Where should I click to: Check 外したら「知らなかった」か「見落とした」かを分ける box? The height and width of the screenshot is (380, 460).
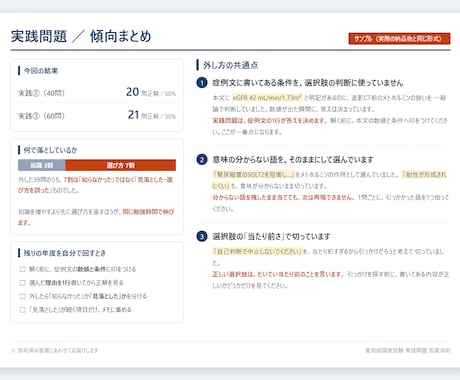[23, 296]
